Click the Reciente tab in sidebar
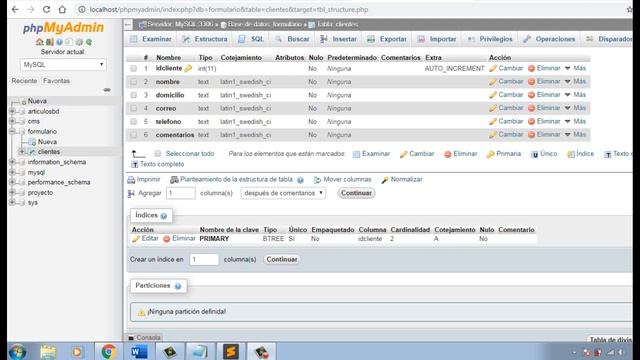 click(24, 81)
